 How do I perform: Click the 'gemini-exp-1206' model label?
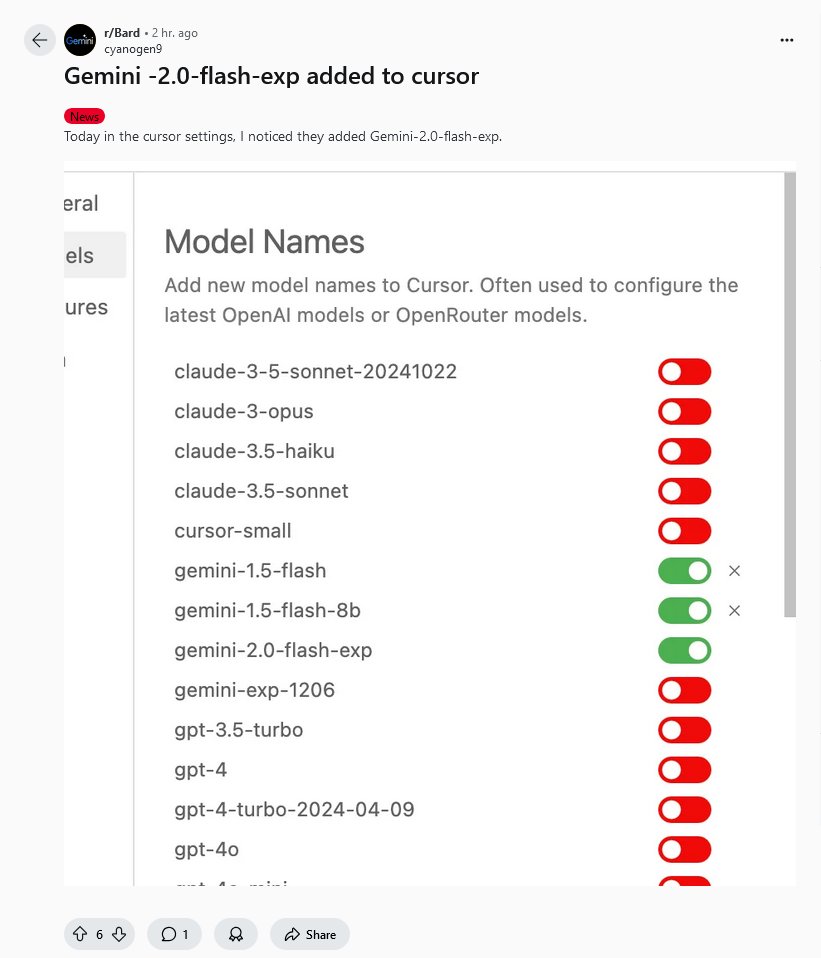pyautogui.click(x=254, y=690)
